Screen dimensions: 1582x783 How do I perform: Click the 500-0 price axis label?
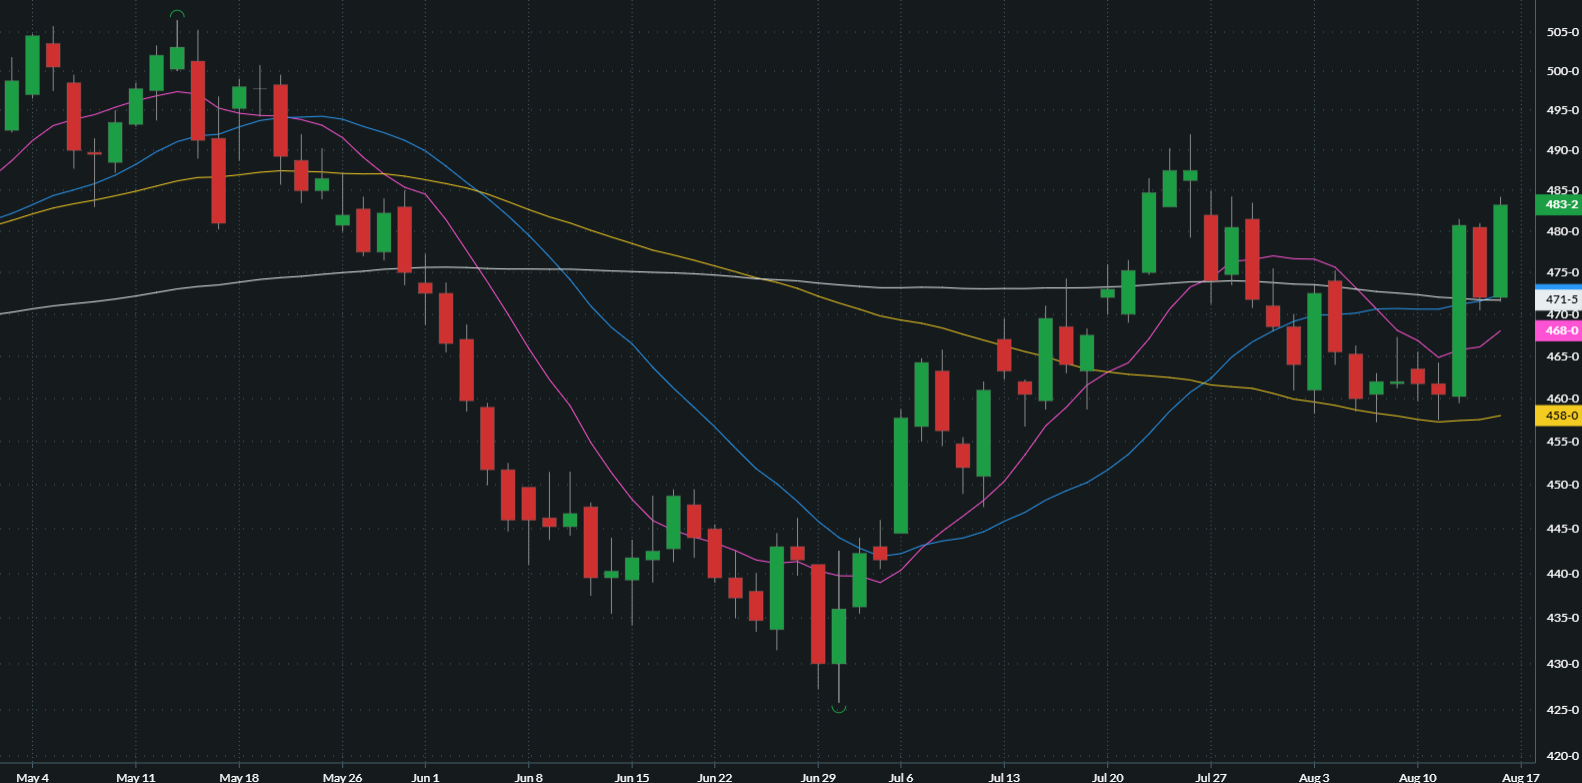1562,71
